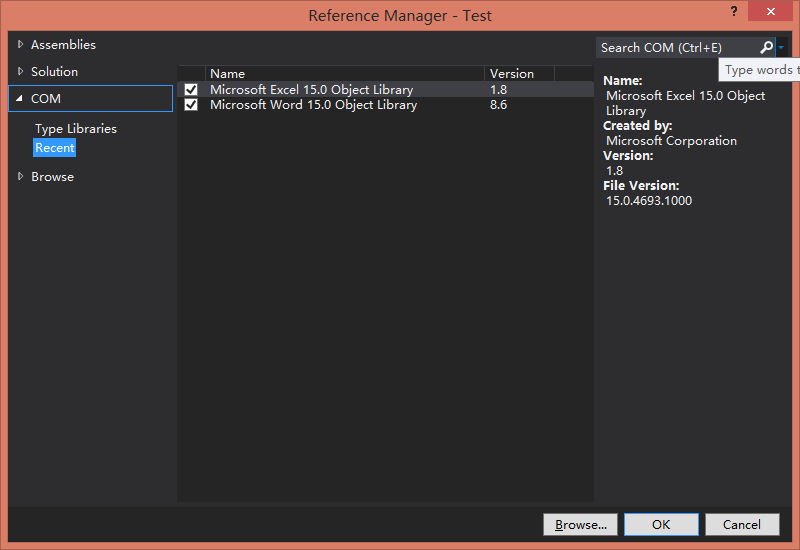Select Microsoft Word 15.0 Object Library row
800x550 pixels.
pos(386,105)
